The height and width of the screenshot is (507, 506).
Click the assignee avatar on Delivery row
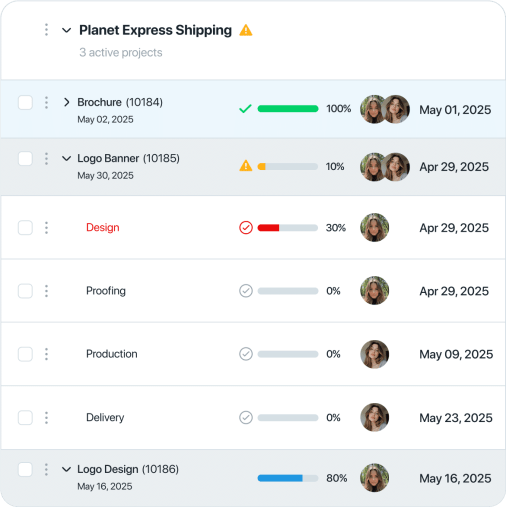(375, 417)
